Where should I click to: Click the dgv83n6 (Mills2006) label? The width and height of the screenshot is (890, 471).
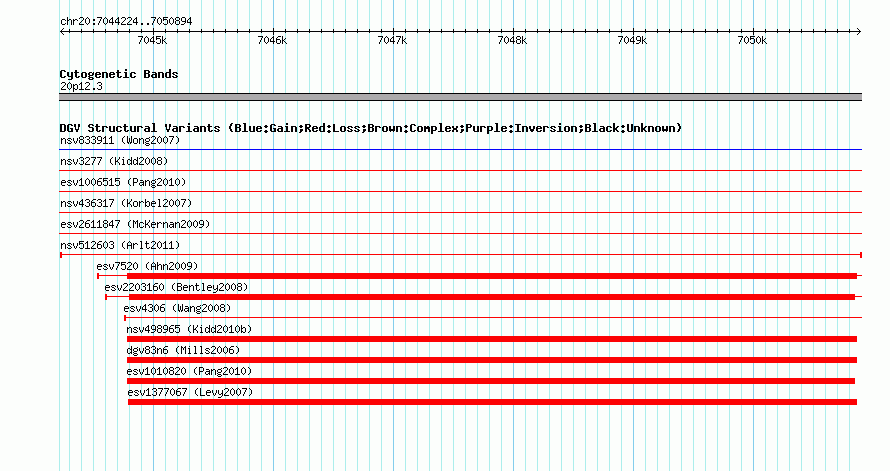point(183,350)
